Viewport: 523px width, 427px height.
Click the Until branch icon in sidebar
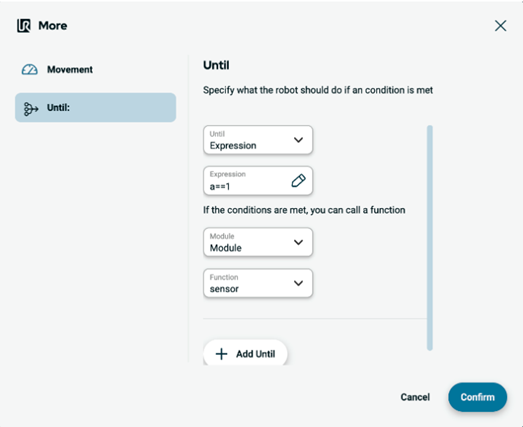[31, 109]
